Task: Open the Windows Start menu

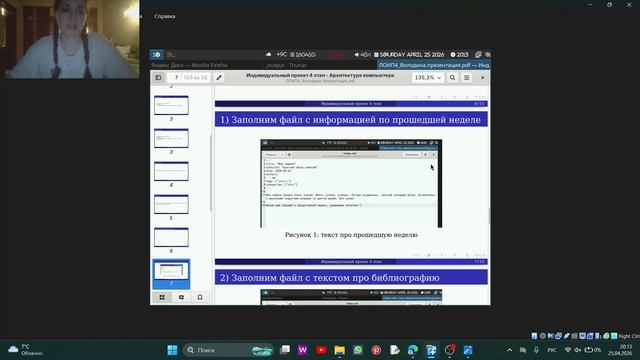Action: (x=172, y=350)
